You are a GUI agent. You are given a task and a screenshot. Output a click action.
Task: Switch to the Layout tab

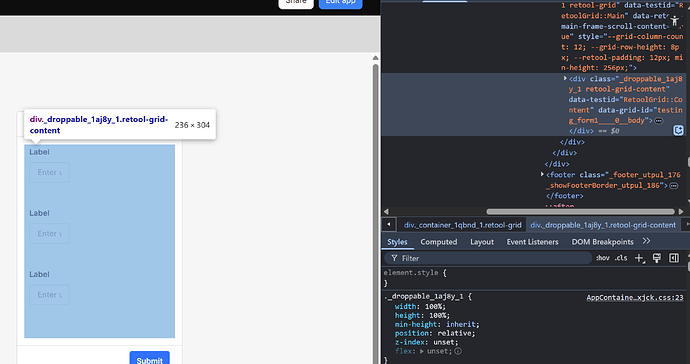482,242
